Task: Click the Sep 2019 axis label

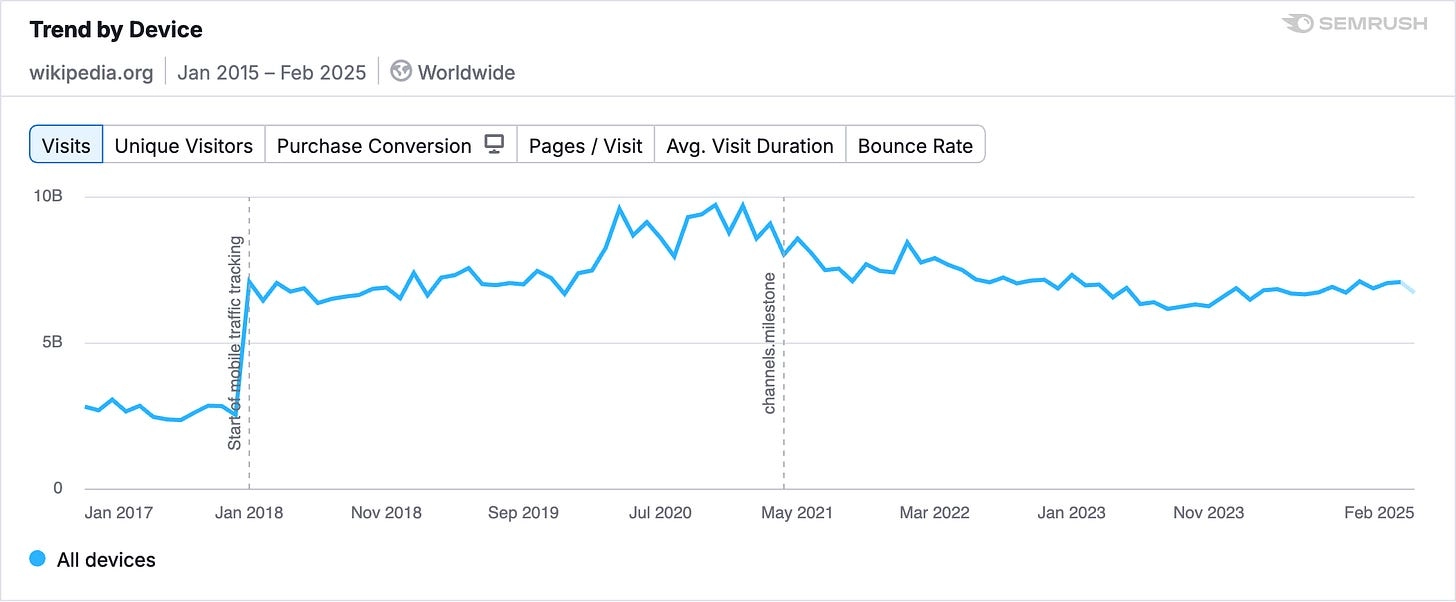Action: [522, 513]
